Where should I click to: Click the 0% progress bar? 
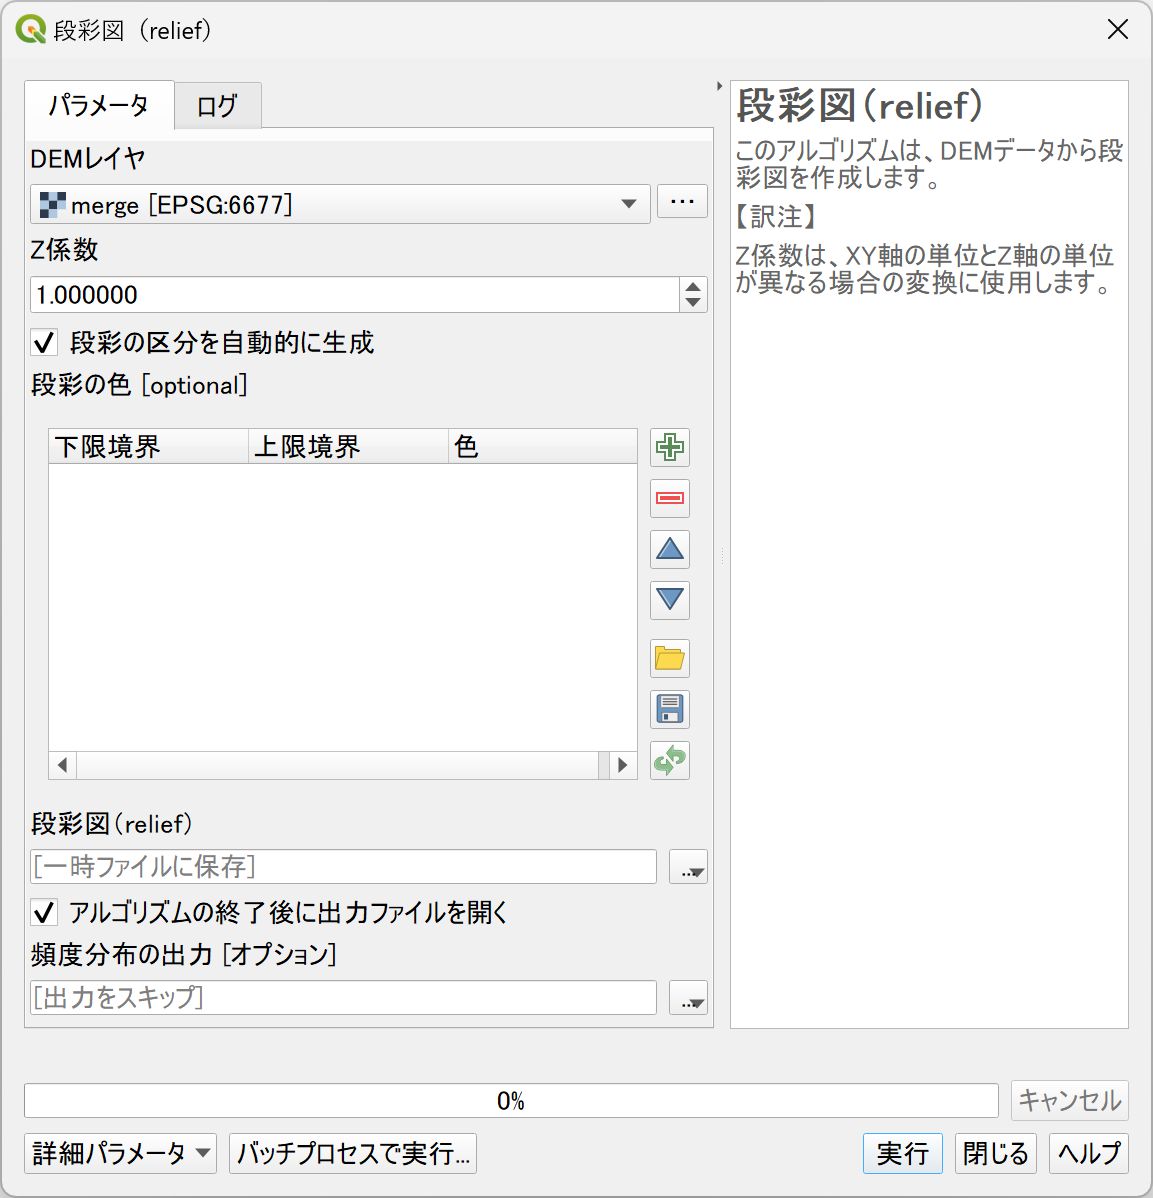pyautogui.click(x=511, y=1101)
